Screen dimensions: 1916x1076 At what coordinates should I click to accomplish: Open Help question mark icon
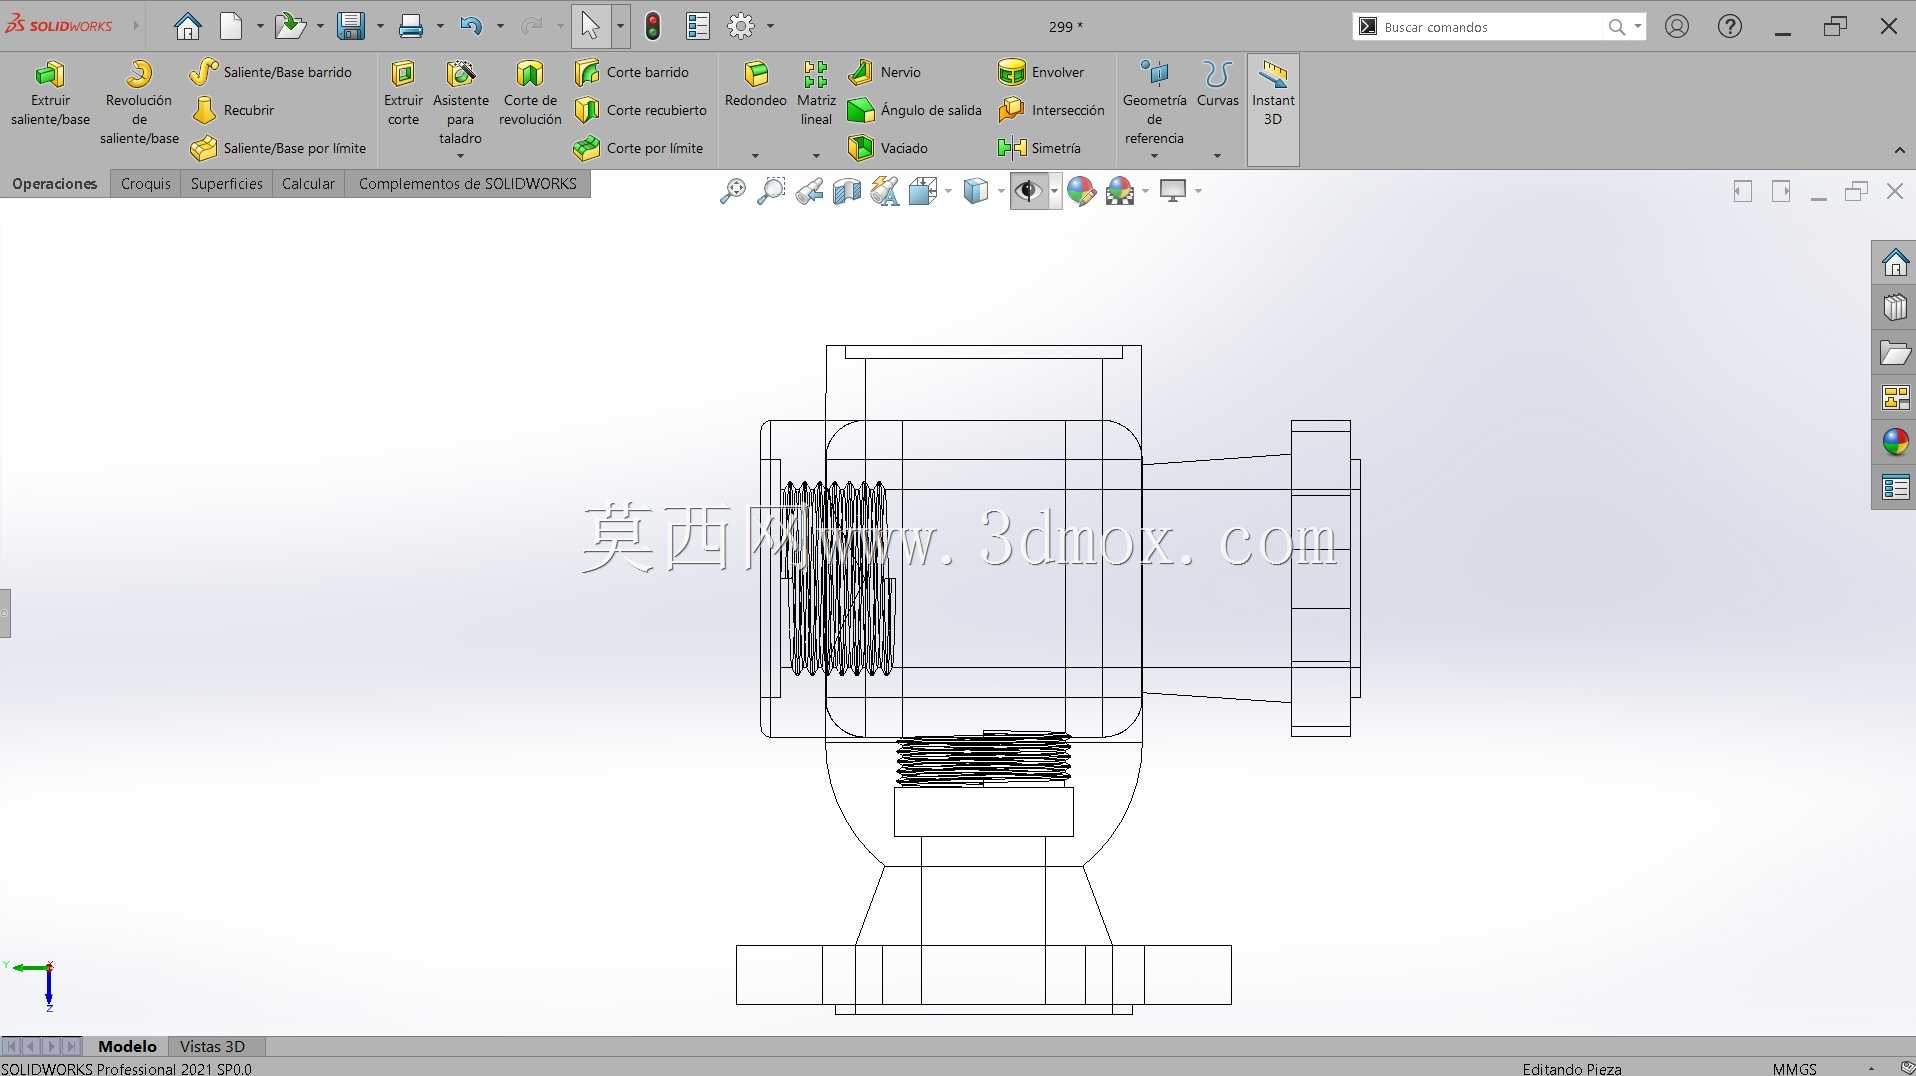click(1730, 27)
